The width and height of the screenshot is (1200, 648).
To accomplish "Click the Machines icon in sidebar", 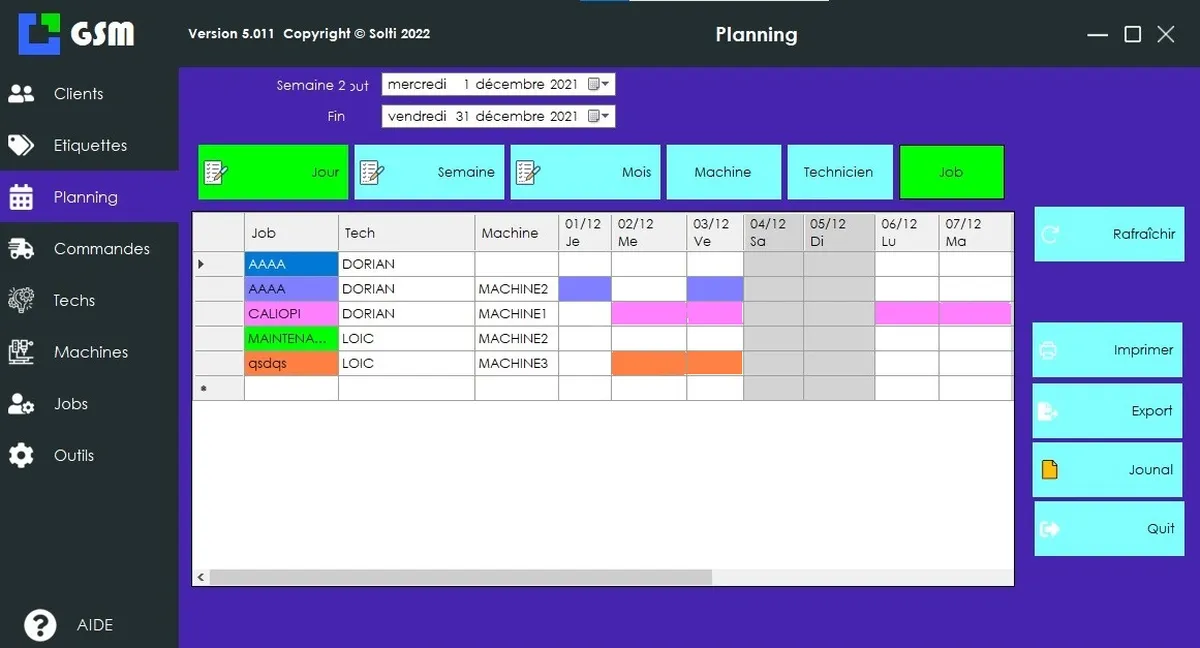I will click(21, 352).
